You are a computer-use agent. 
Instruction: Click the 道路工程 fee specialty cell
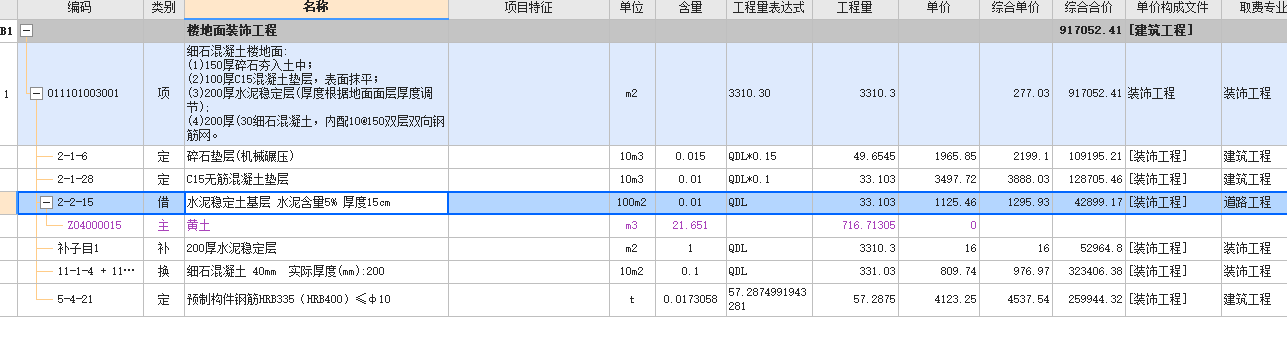point(1254,203)
